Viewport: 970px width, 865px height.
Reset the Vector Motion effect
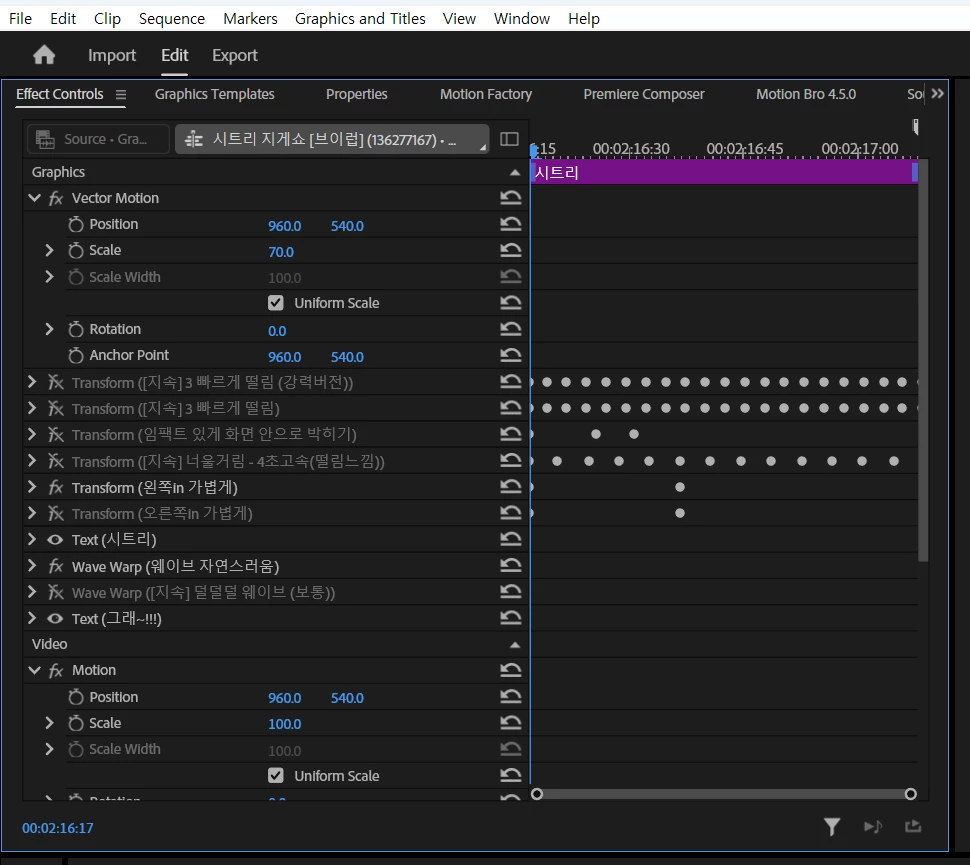(x=510, y=198)
